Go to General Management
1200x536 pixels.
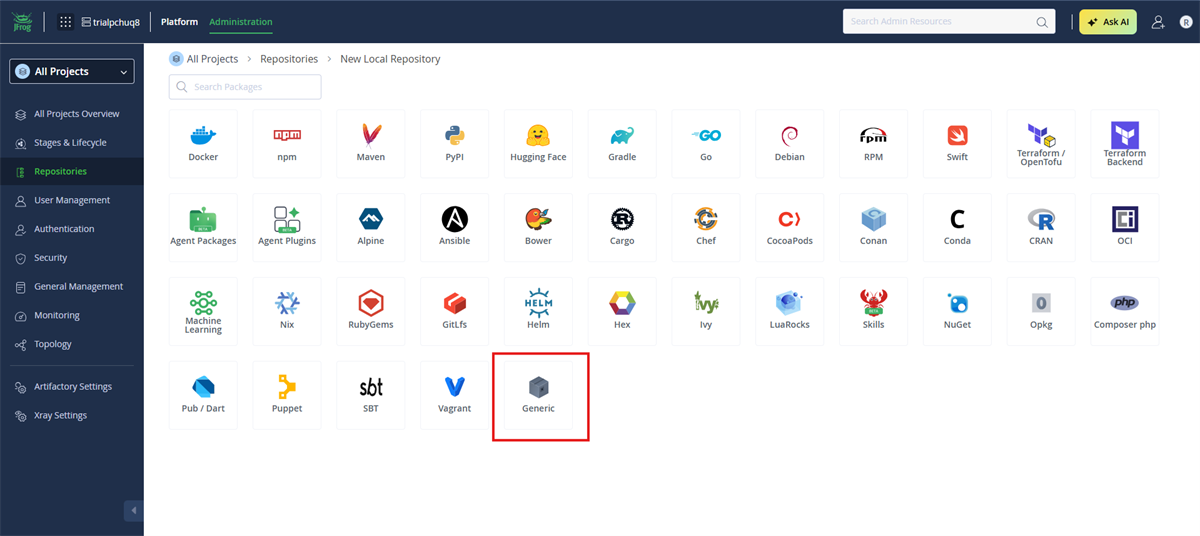pyautogui.click(x=72, y=287)
